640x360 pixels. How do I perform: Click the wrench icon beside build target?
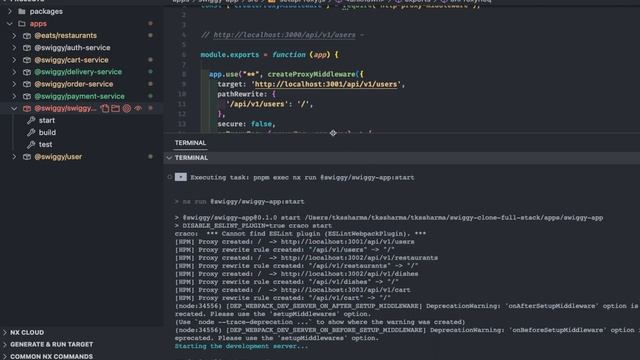pyautogui.click(x=31, y=132)
